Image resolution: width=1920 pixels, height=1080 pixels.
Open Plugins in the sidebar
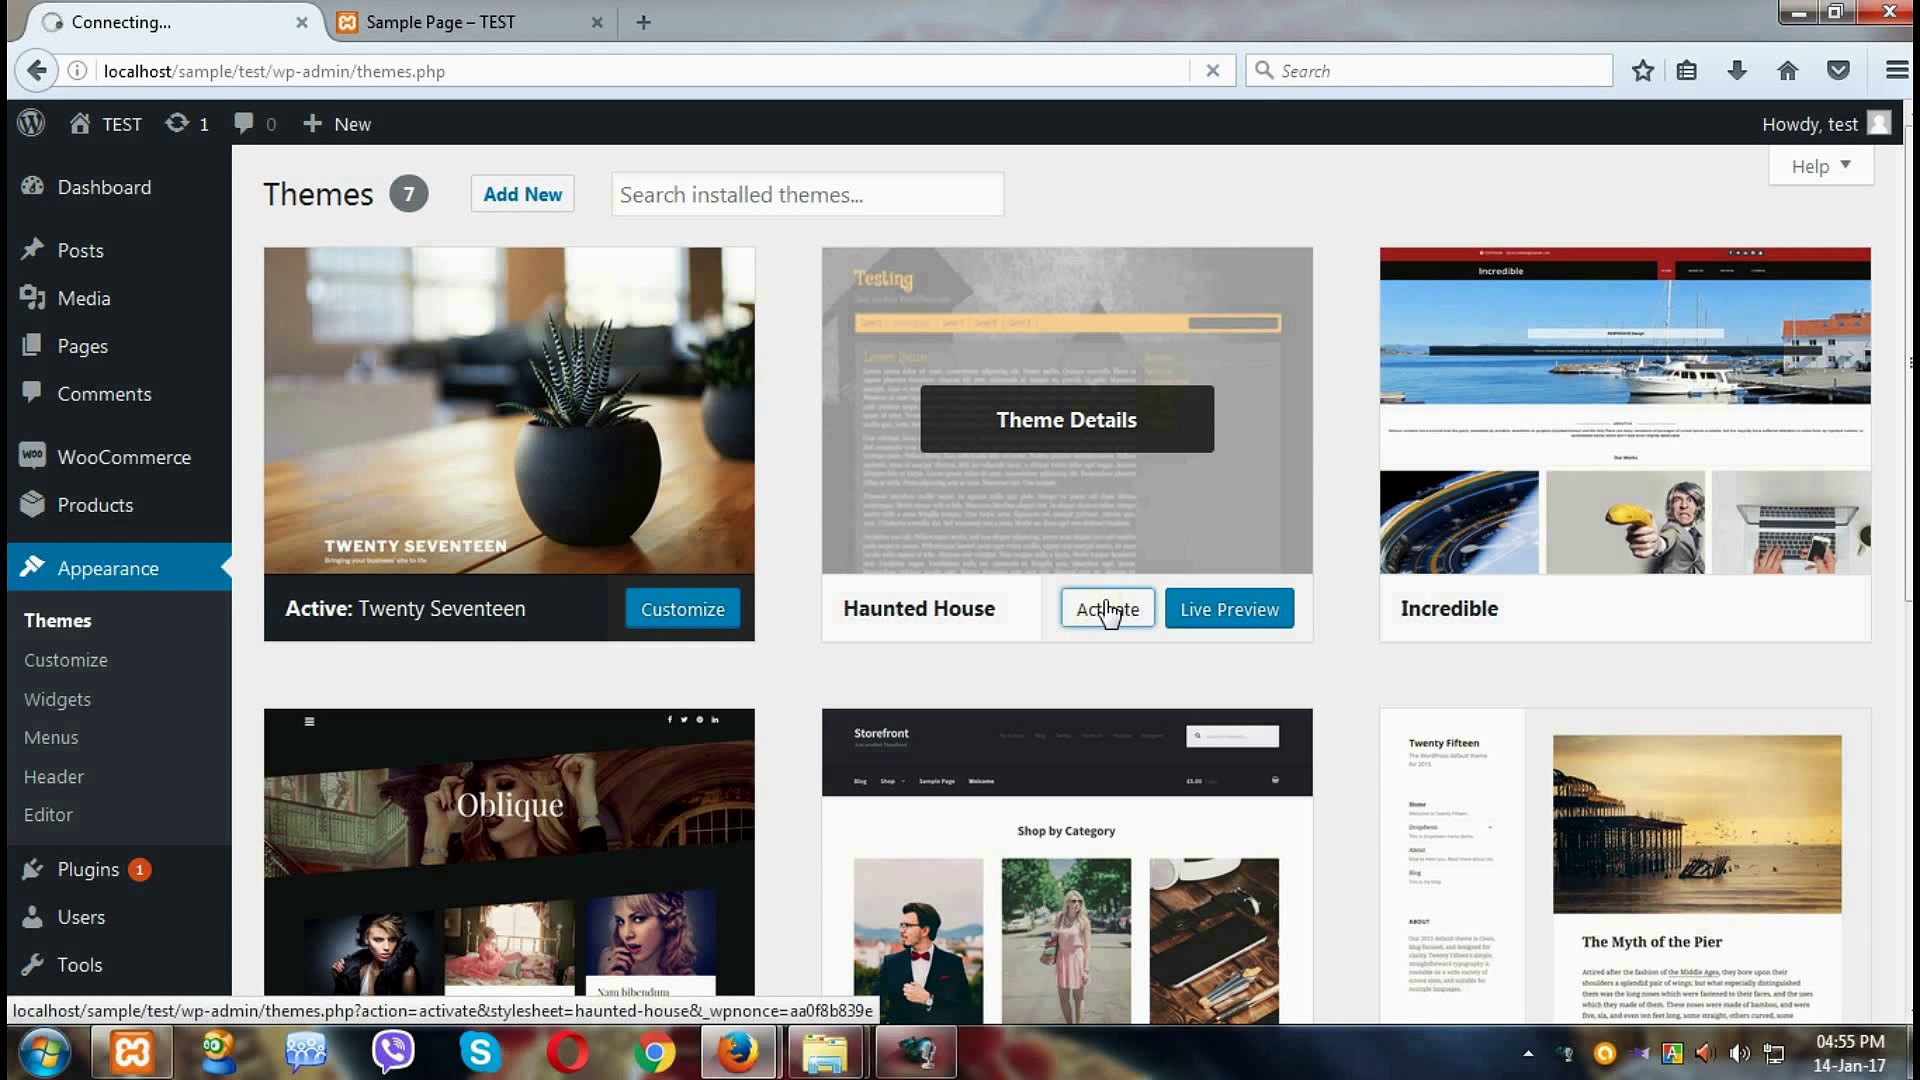(x=88, y=869)
